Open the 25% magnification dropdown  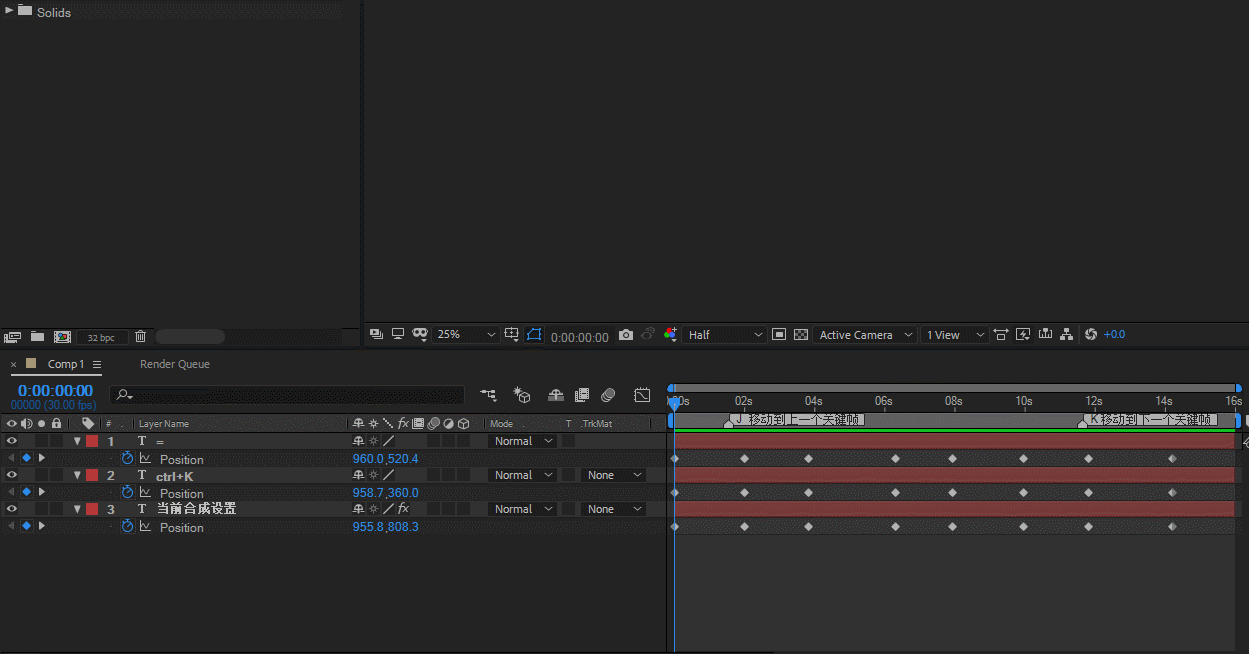[466, 335]
